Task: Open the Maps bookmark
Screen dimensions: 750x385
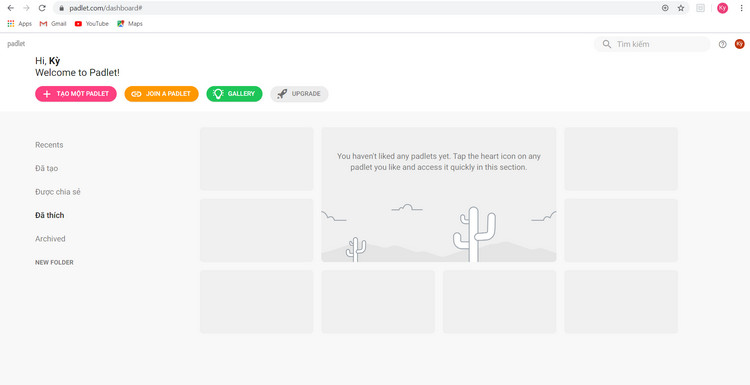Action: [x=130, y=23]
